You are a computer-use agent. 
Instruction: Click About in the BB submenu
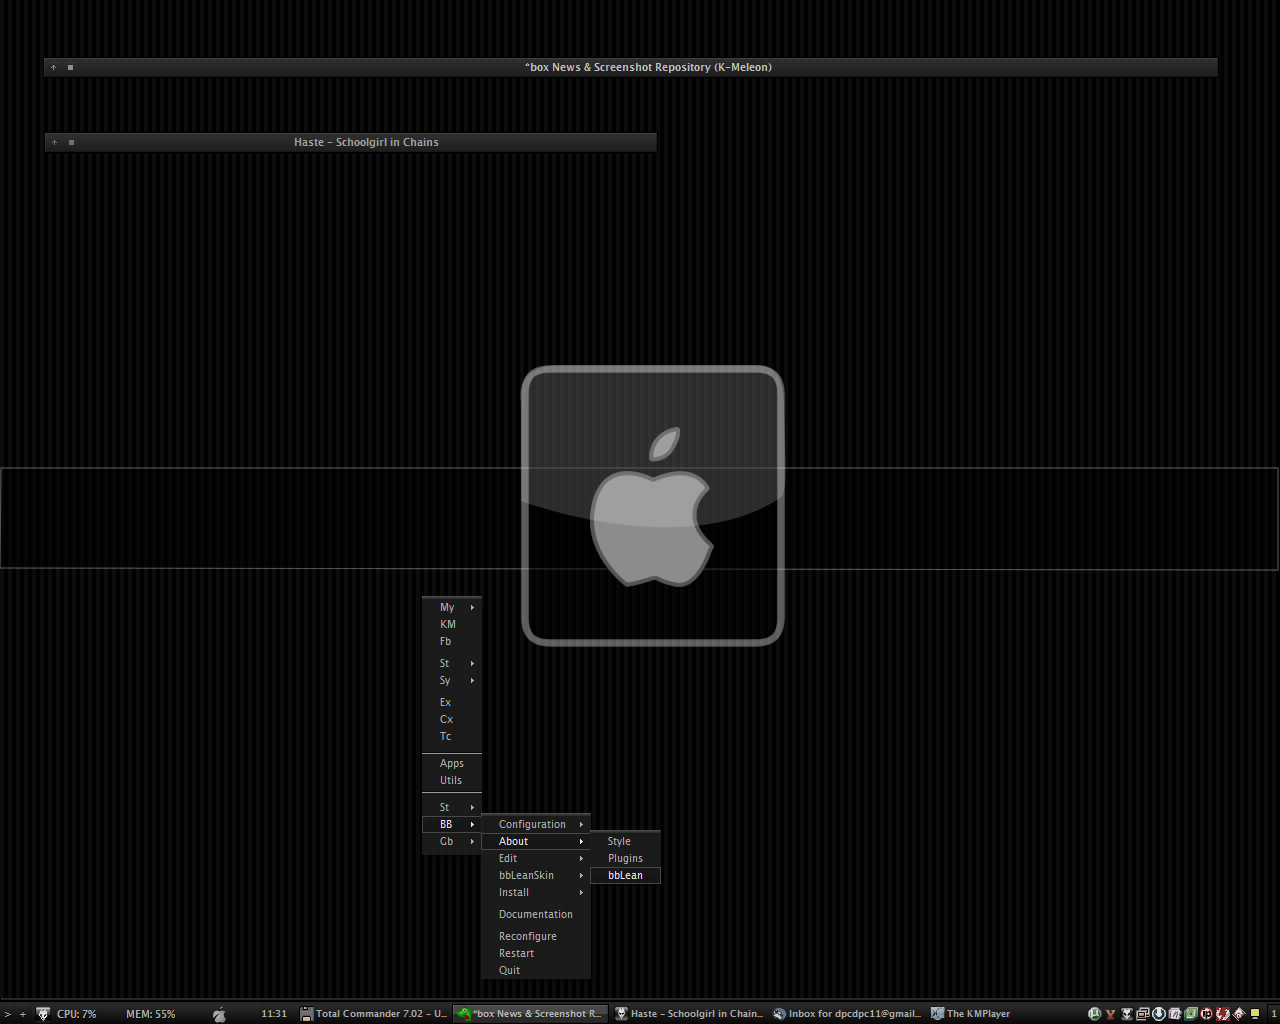pos(536,841)
